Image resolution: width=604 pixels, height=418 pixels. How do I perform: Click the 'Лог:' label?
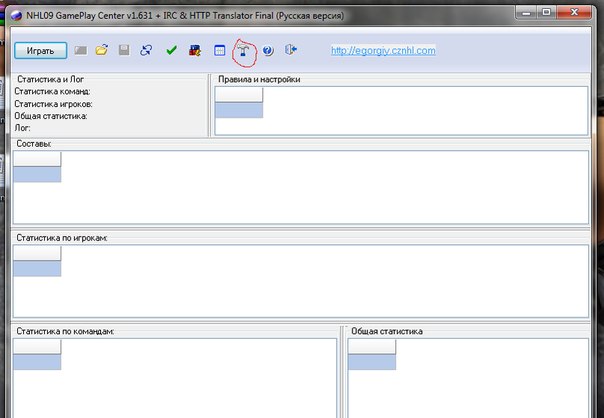coord(22,128)
